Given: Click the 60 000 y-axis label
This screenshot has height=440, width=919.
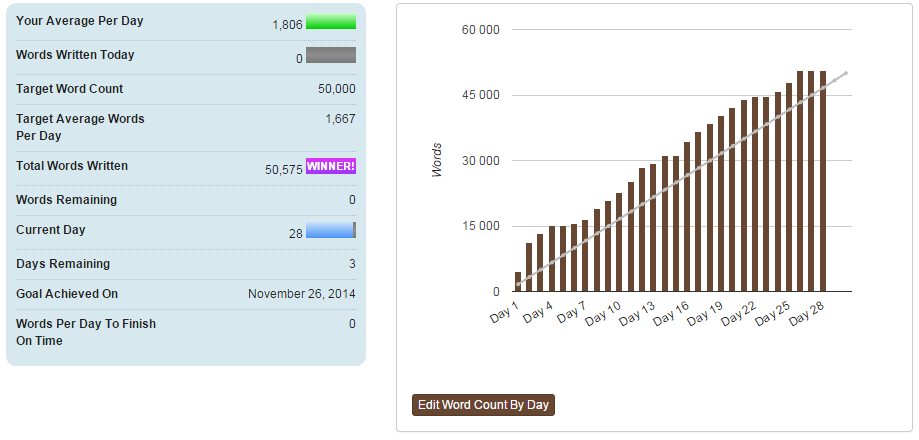Looking at the screenshot, I should click(481, 29).
